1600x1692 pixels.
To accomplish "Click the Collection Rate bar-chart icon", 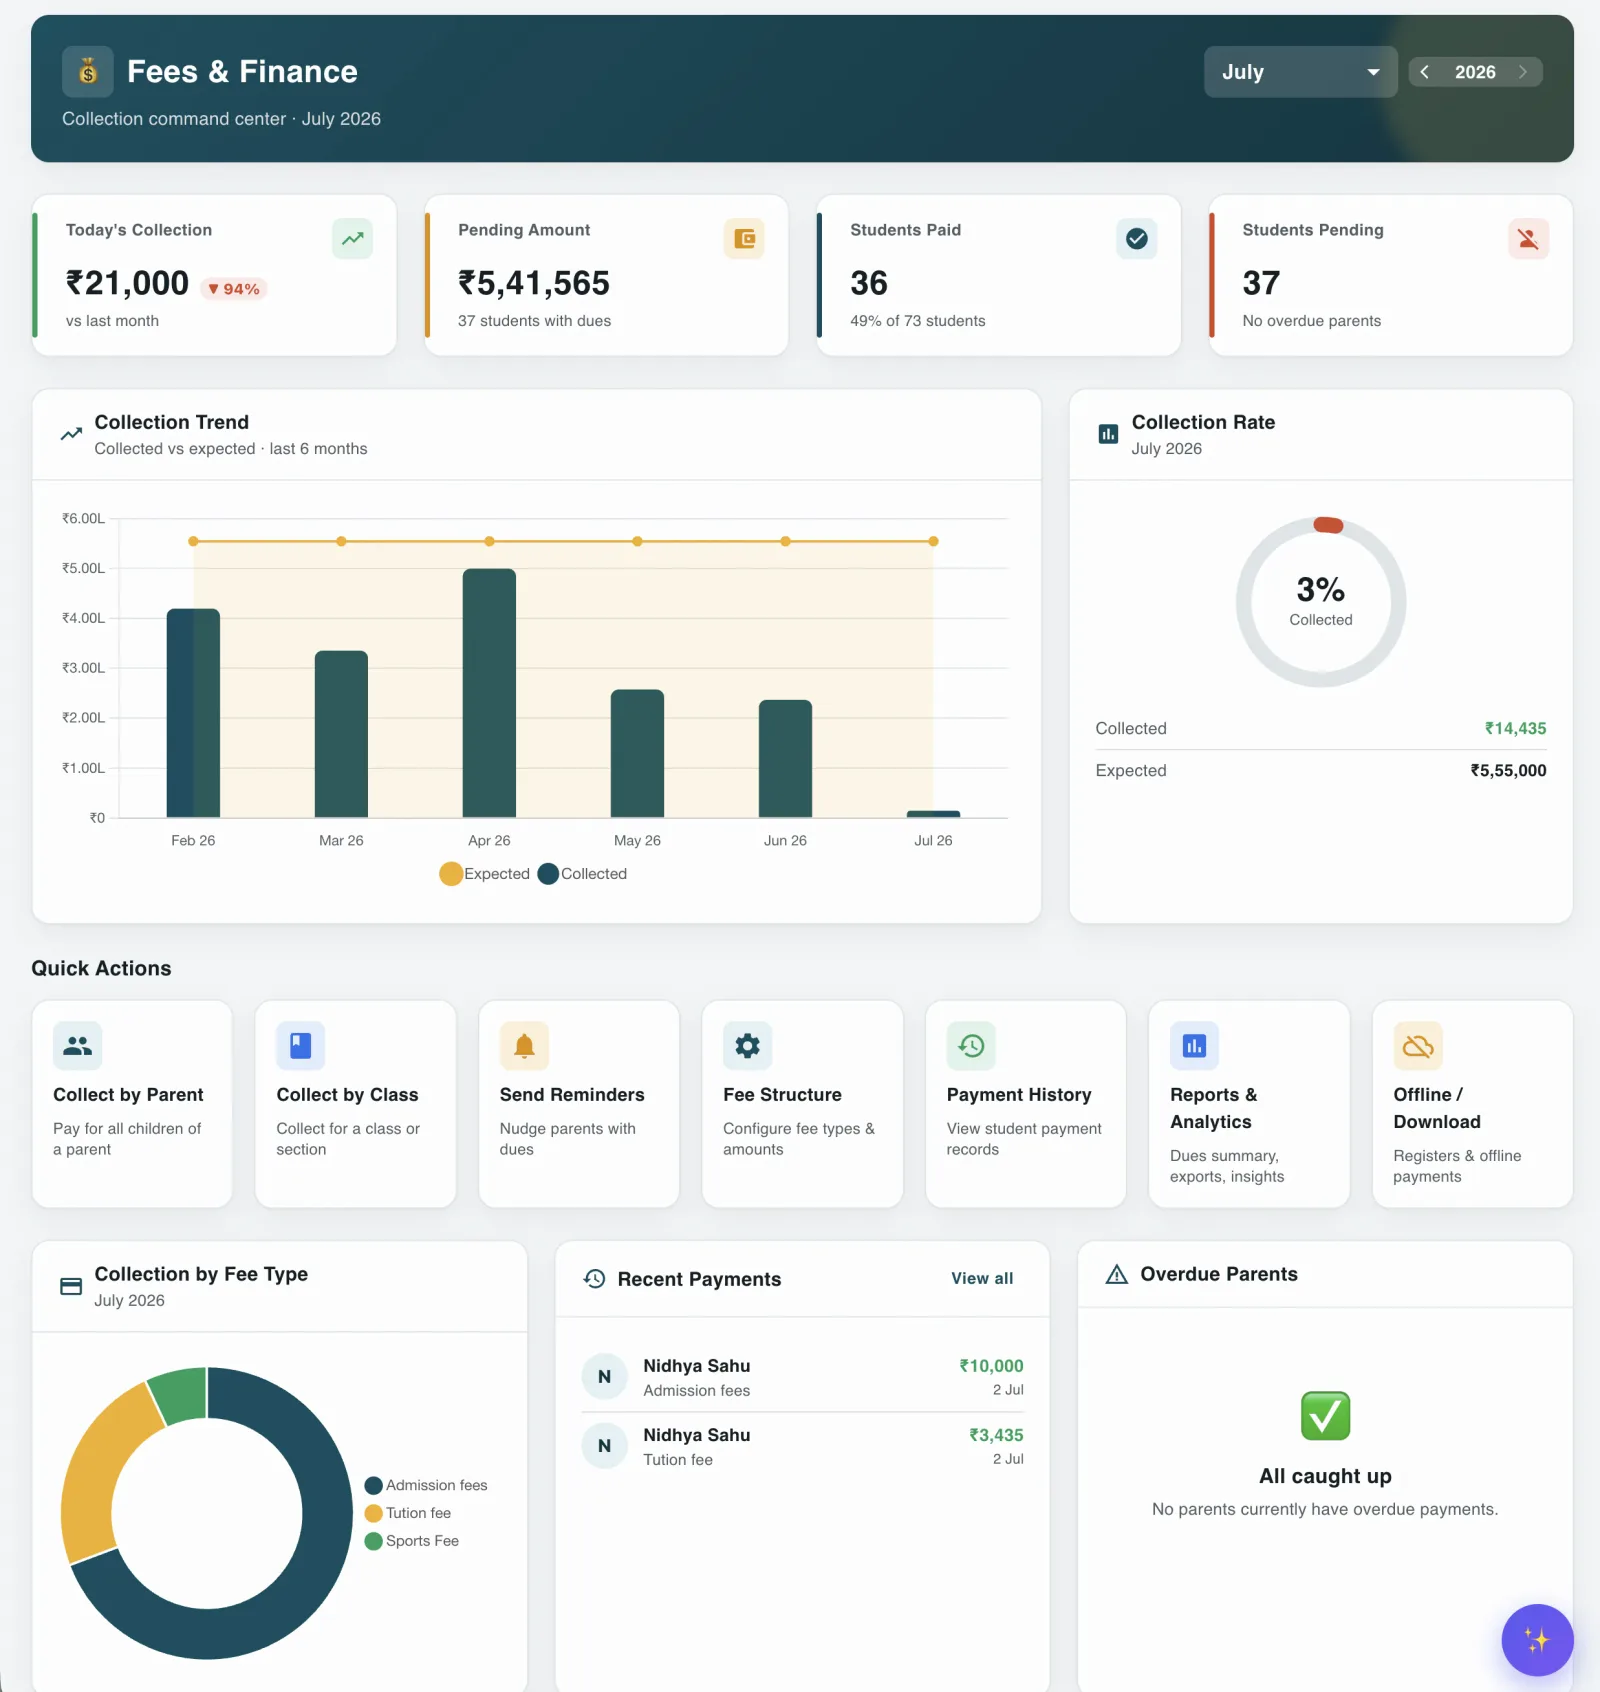I will coord(1108,434).
